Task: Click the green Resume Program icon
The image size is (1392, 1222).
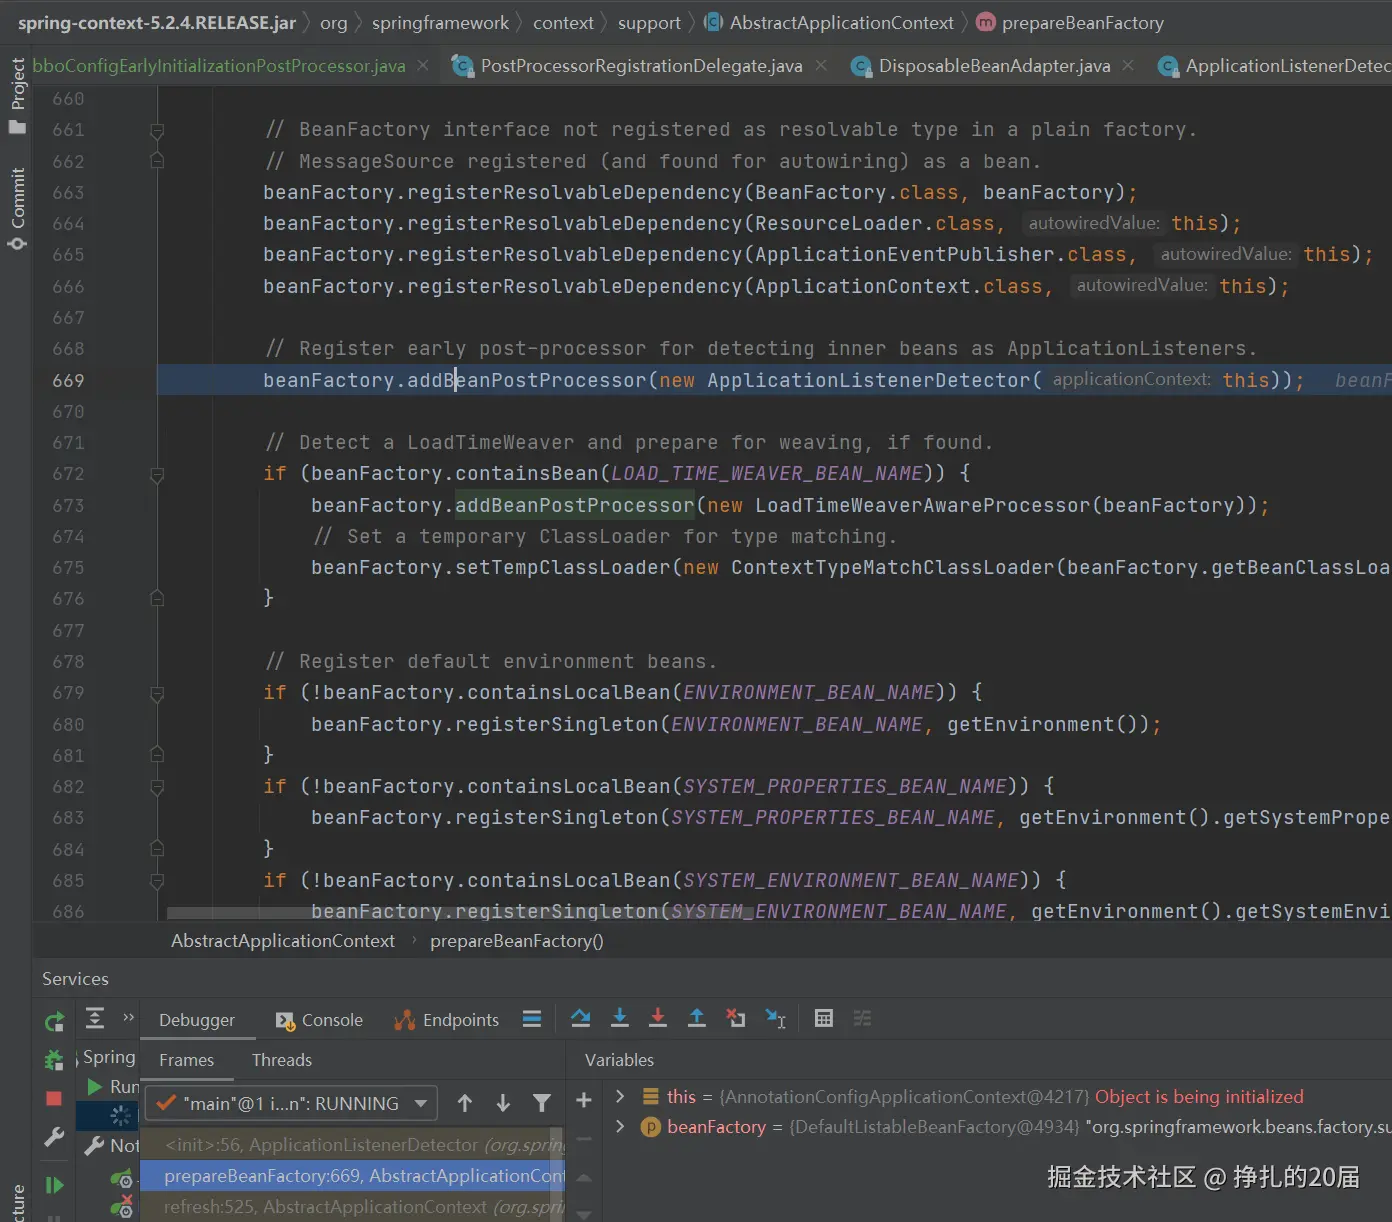Action: (54, 1185)
